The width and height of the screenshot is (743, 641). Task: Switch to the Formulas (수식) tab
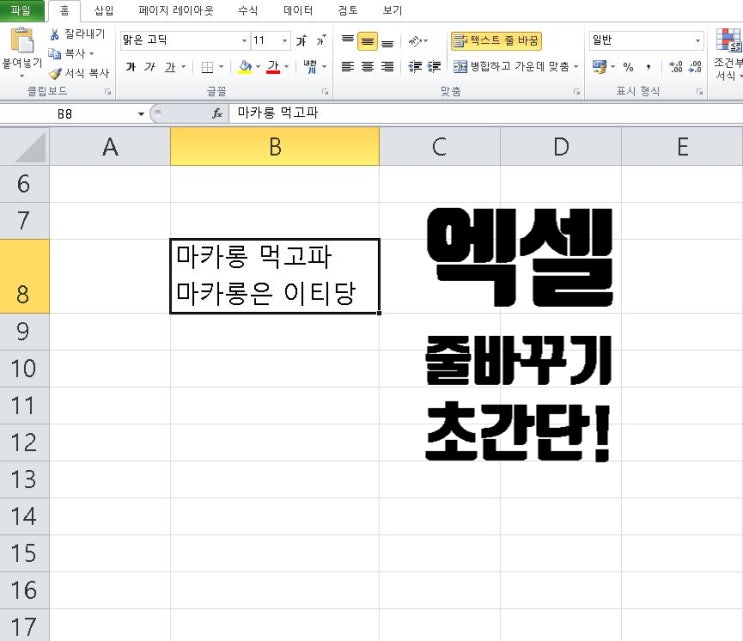tap(248, 10)
